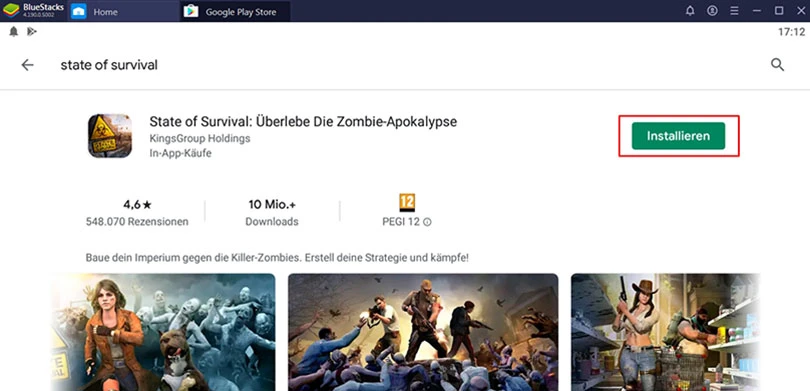Click the magnifier search icon
Screen dimensions: 810x391
pyautogui.click(x=777, y=65)
